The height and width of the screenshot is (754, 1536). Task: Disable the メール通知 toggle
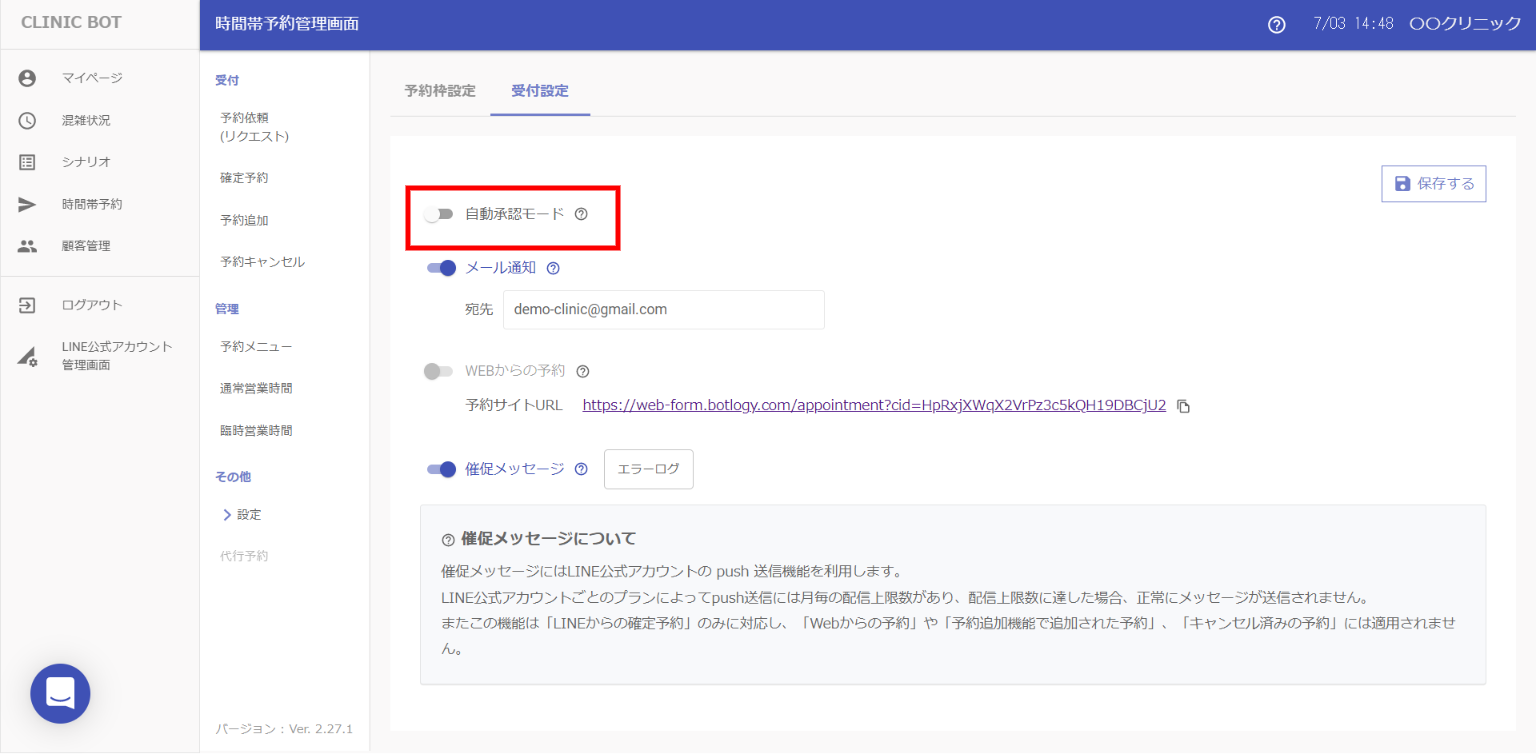[x=441, y=268]
